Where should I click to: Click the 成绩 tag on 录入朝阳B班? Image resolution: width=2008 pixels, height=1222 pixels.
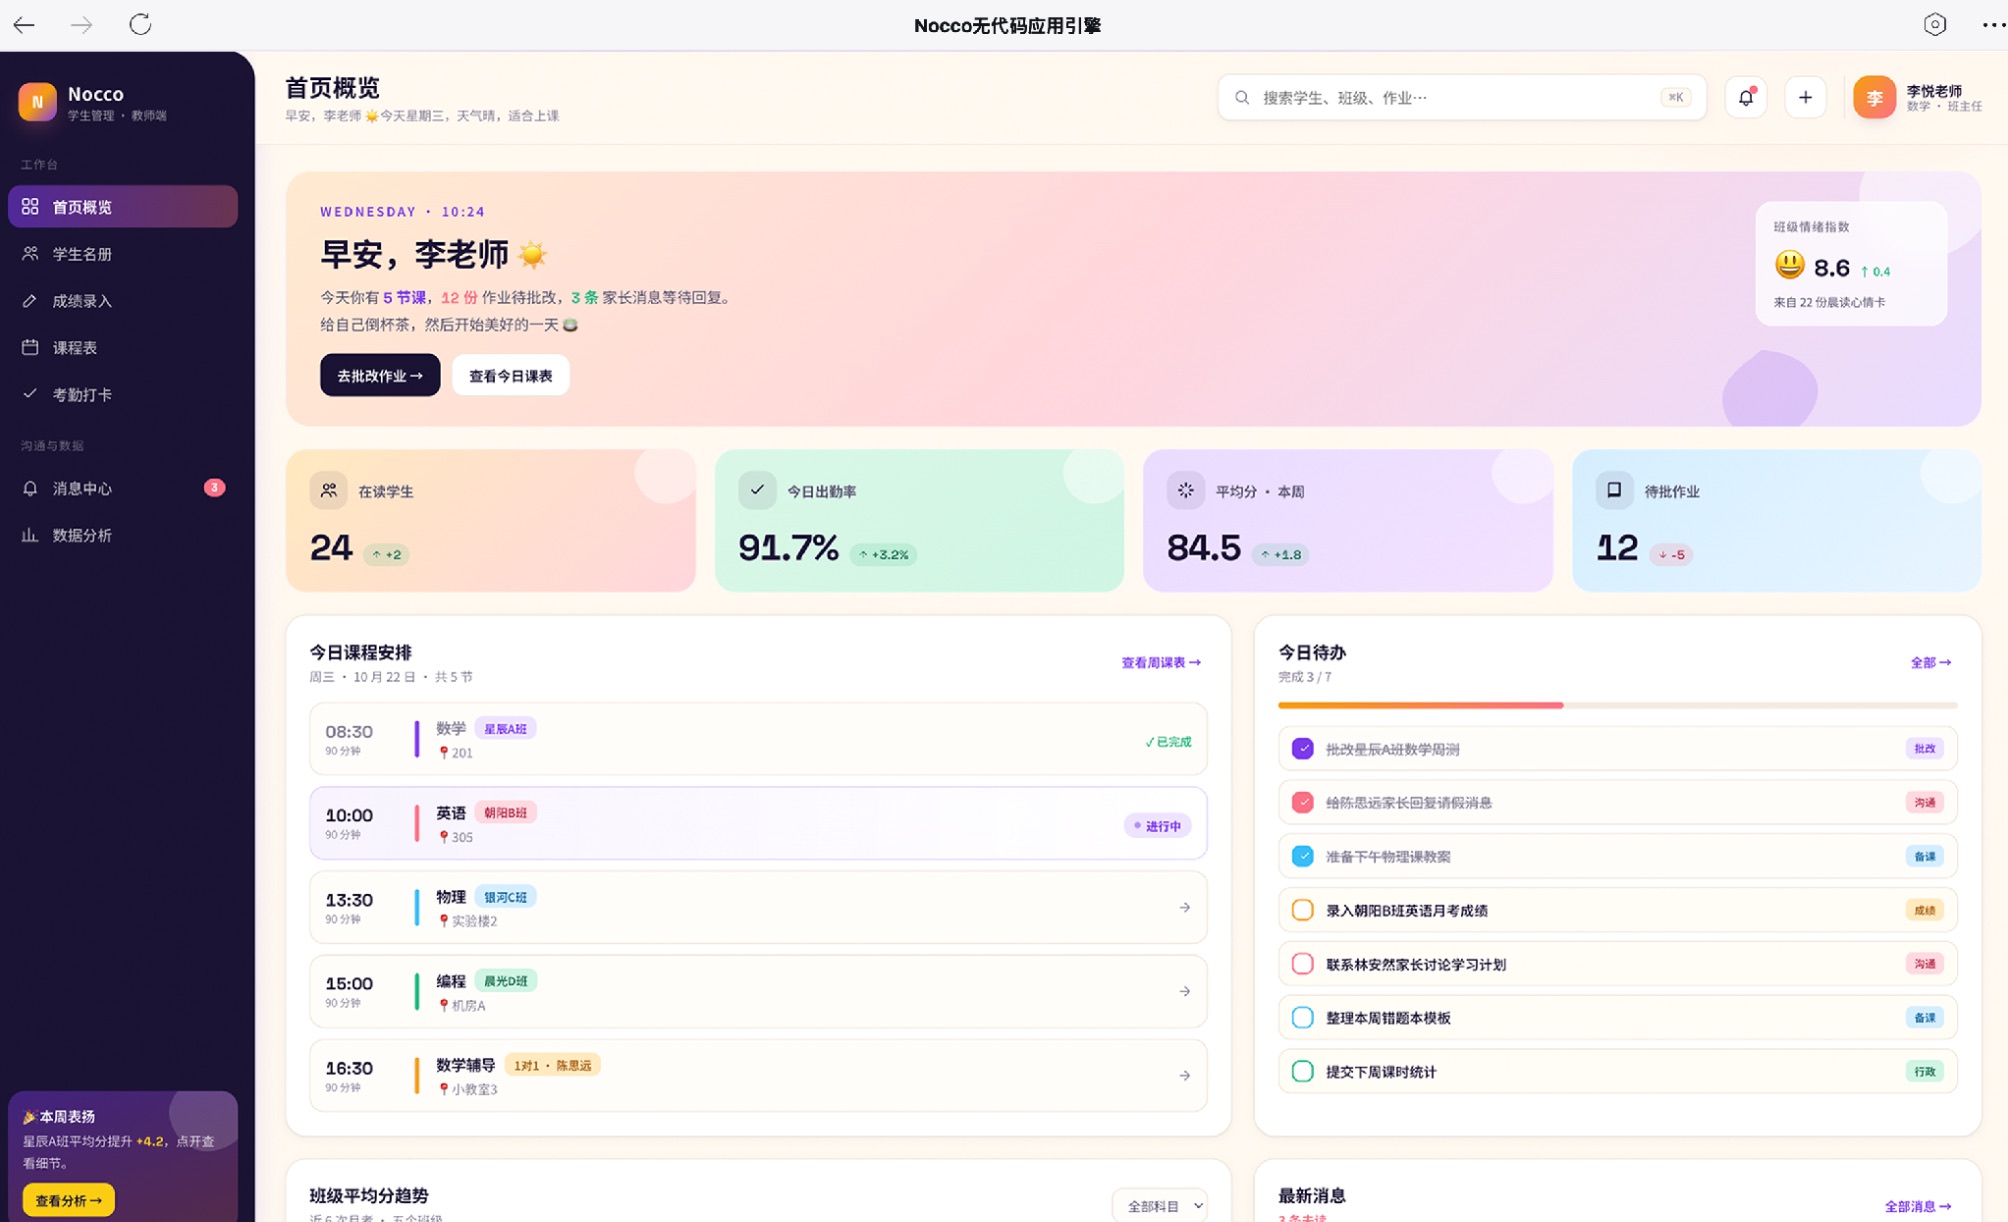[1924, 911]
